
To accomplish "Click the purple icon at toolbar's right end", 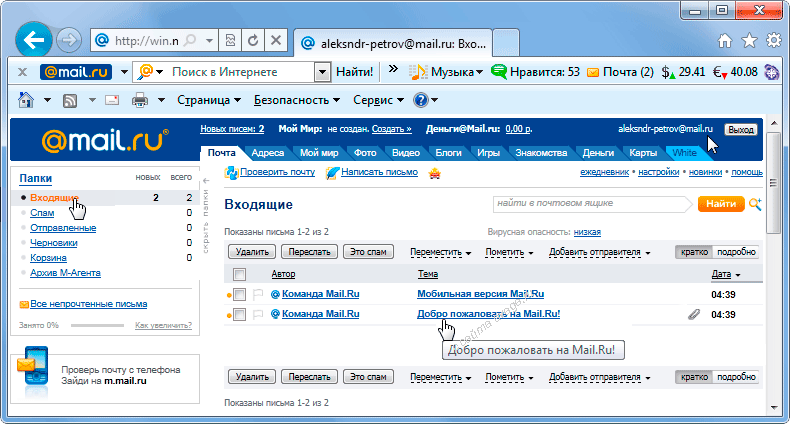I will point(771,72).
